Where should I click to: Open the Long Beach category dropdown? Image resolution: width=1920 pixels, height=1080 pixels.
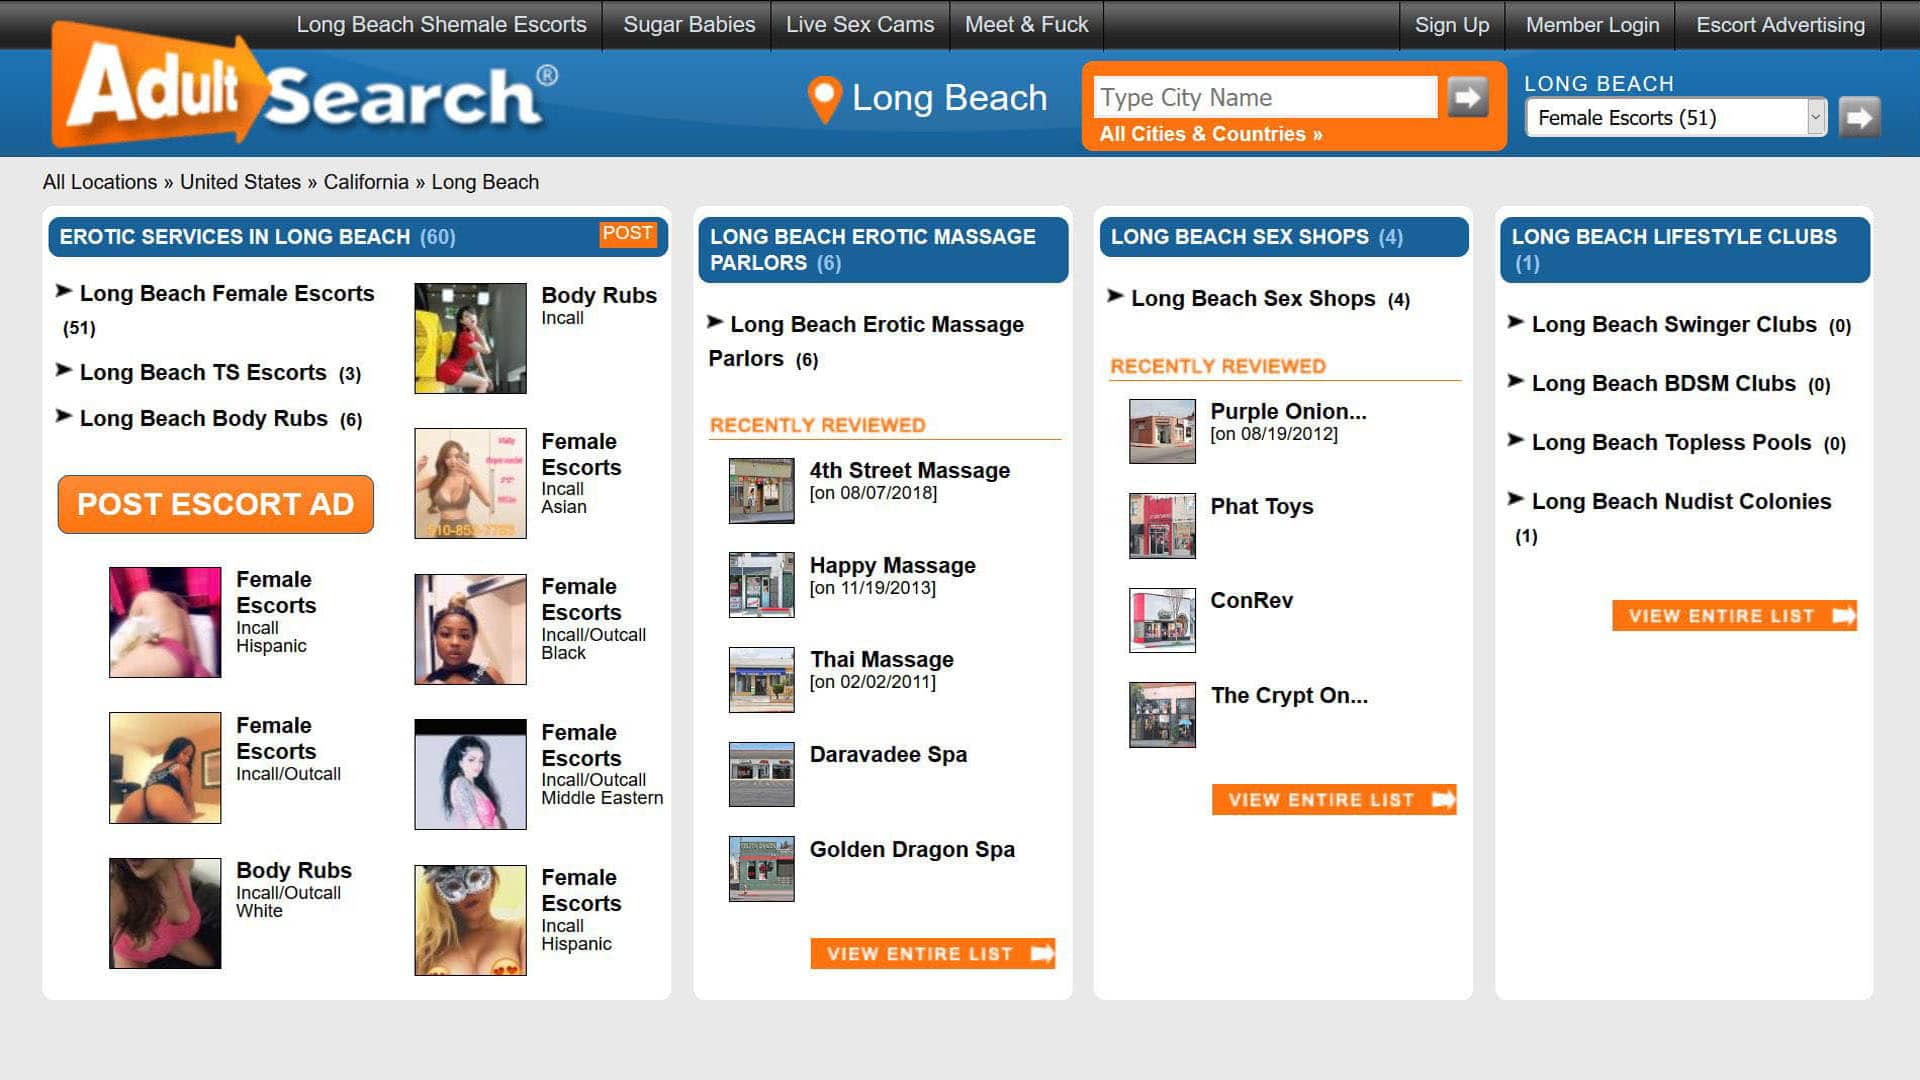tap(1676, 118)
